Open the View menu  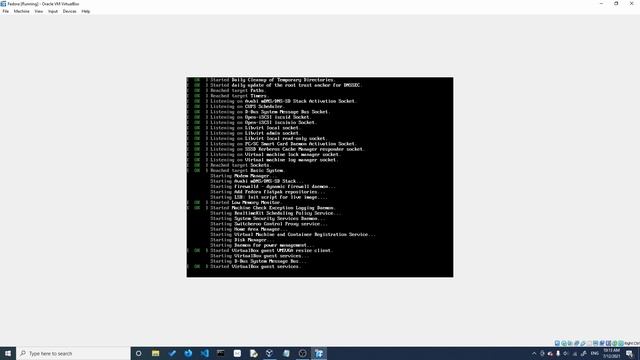(x=39, y=11)
